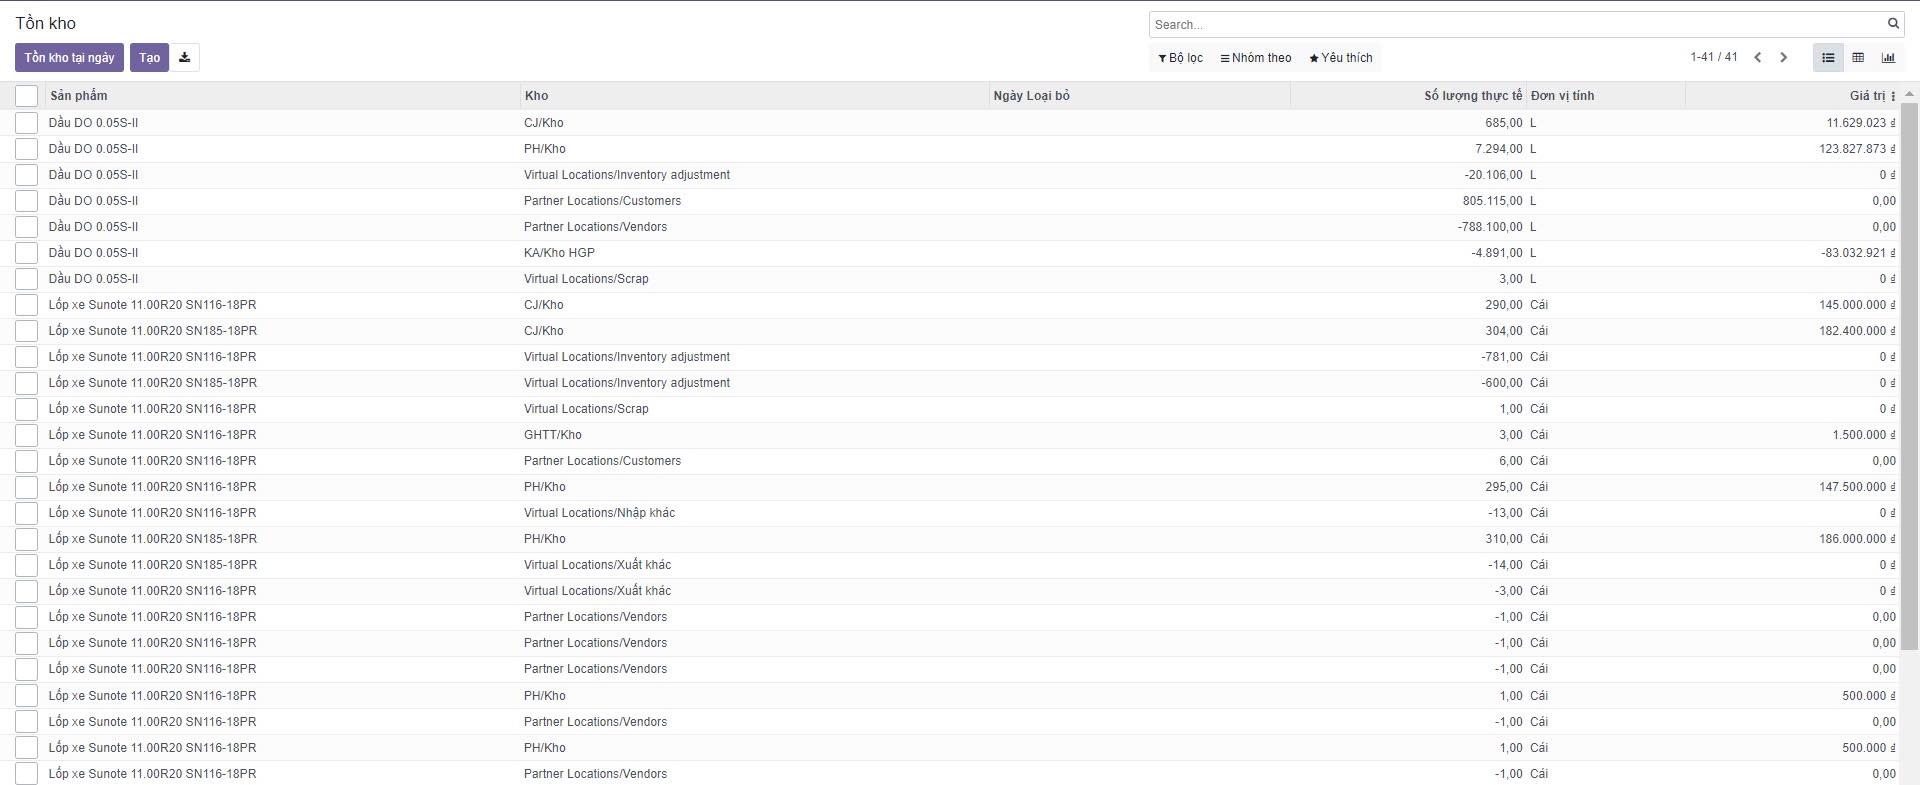This screenshot has width=1920, height=785.
Task: Expand the Nhóm theo grouping dropdown
Action: point(1256,58)
